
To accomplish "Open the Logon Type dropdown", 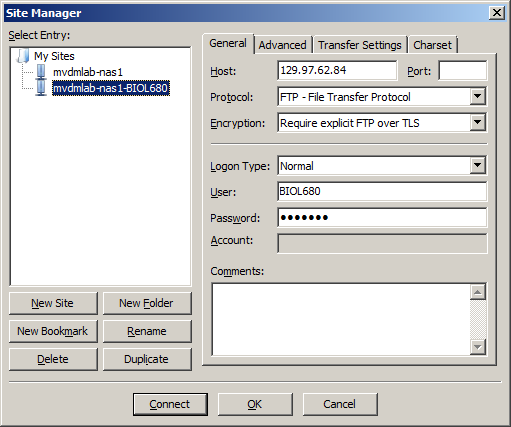I will pos(478,165).
